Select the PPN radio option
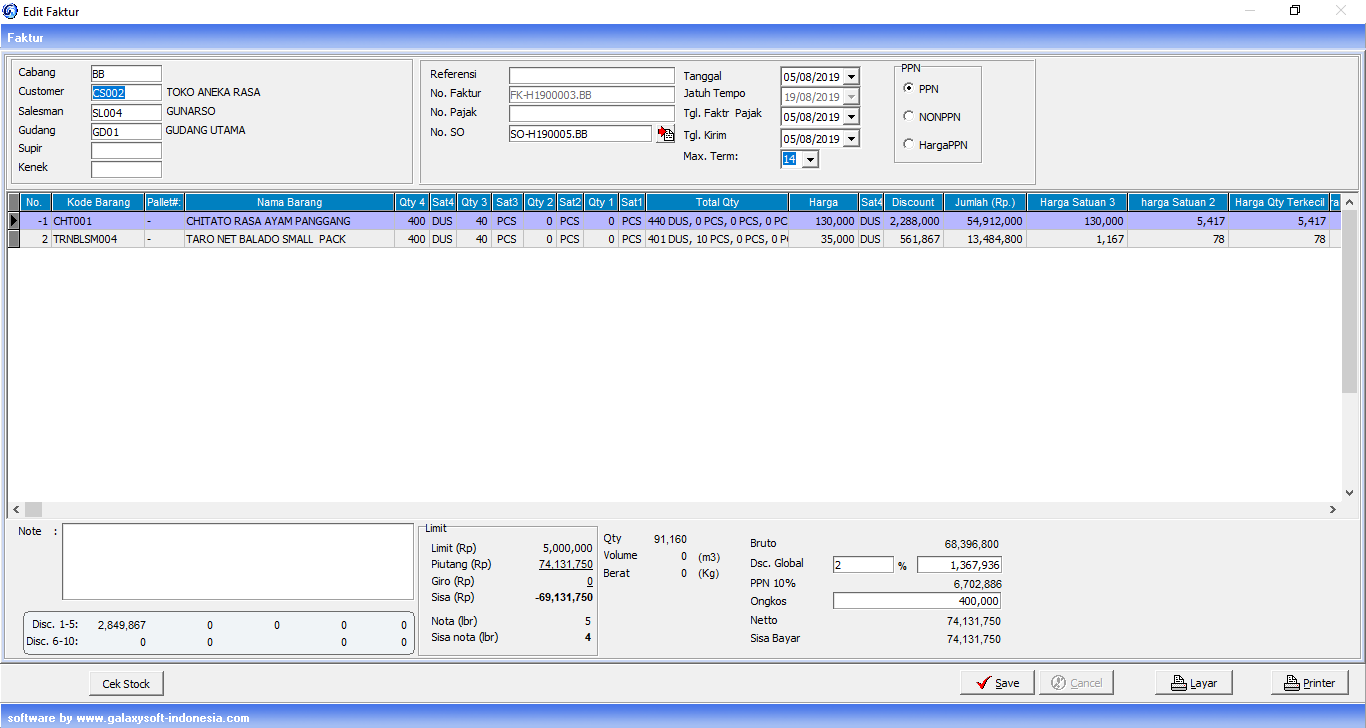Screen dimensions: 1366x728 coord(909,89)
